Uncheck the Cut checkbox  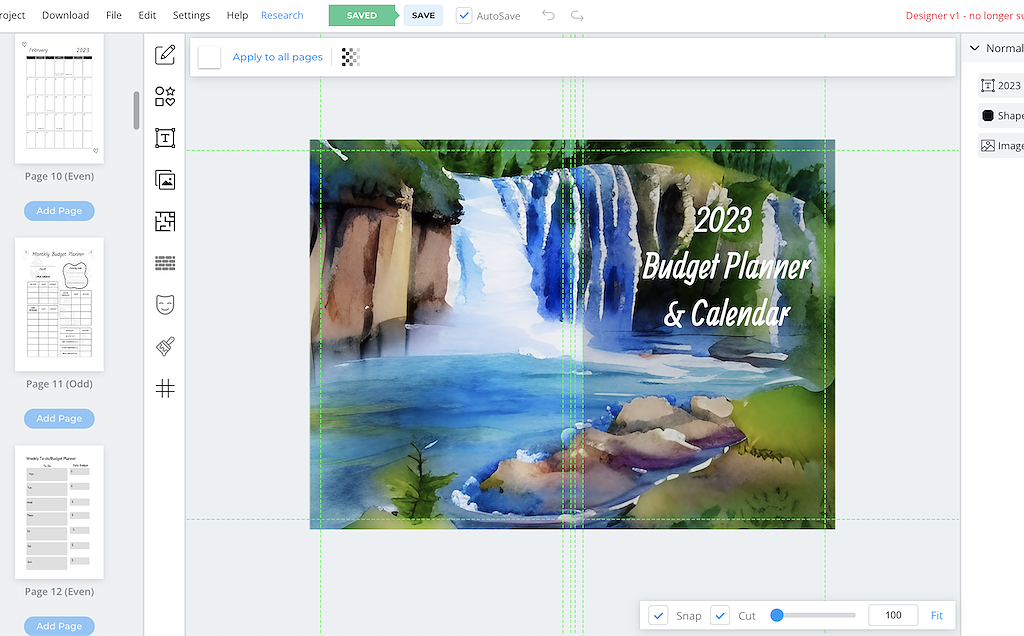[720, 615]
